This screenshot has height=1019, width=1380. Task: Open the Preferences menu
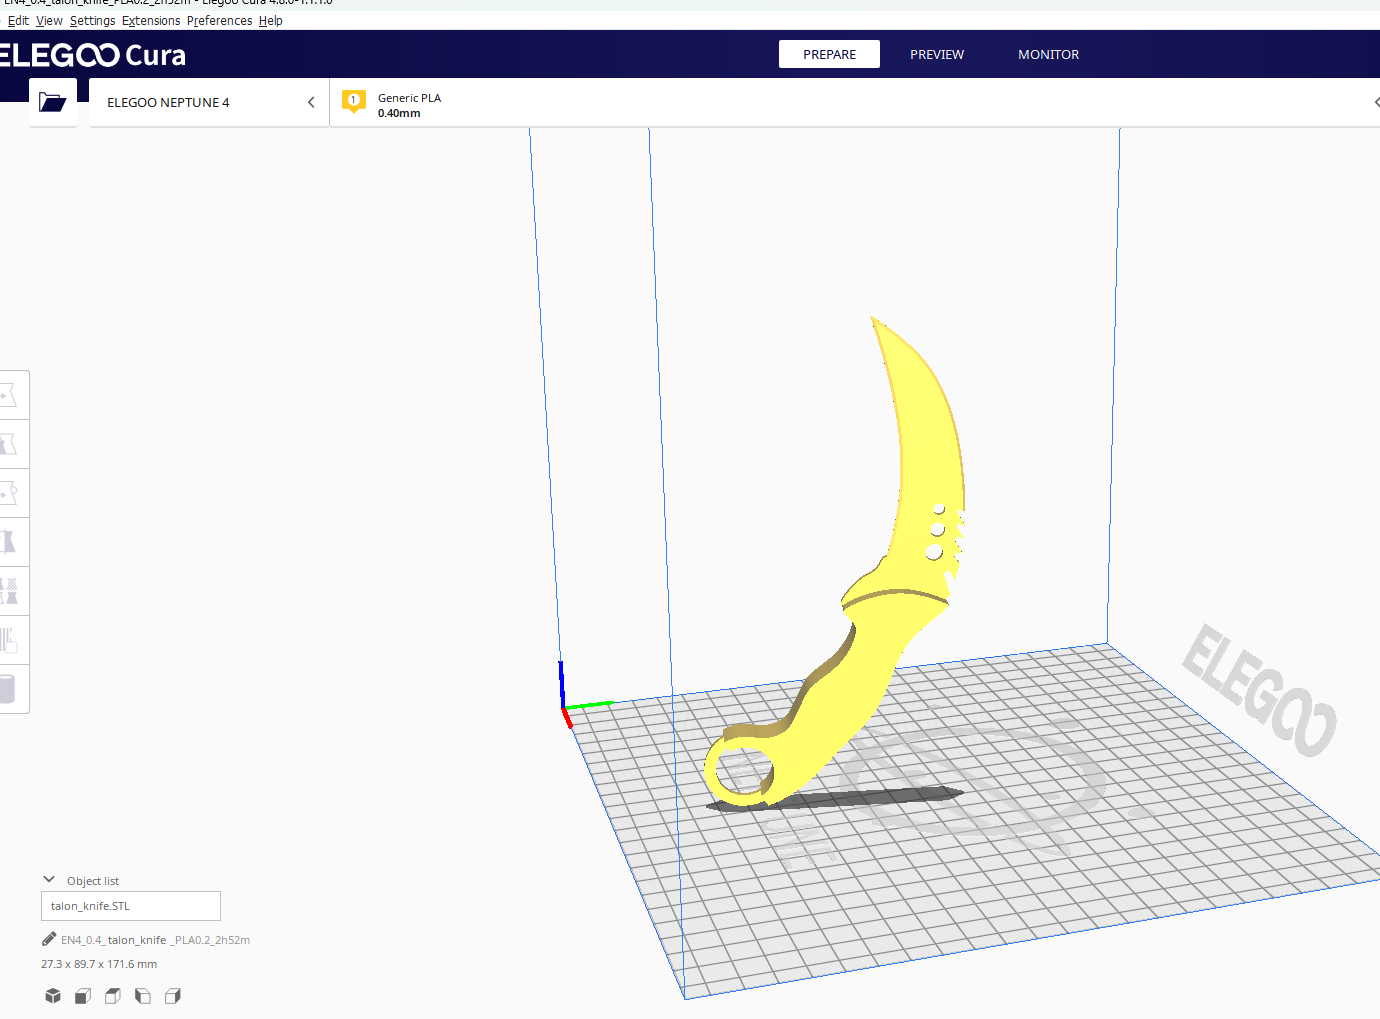pyautogui.click(x=219, y=20)
